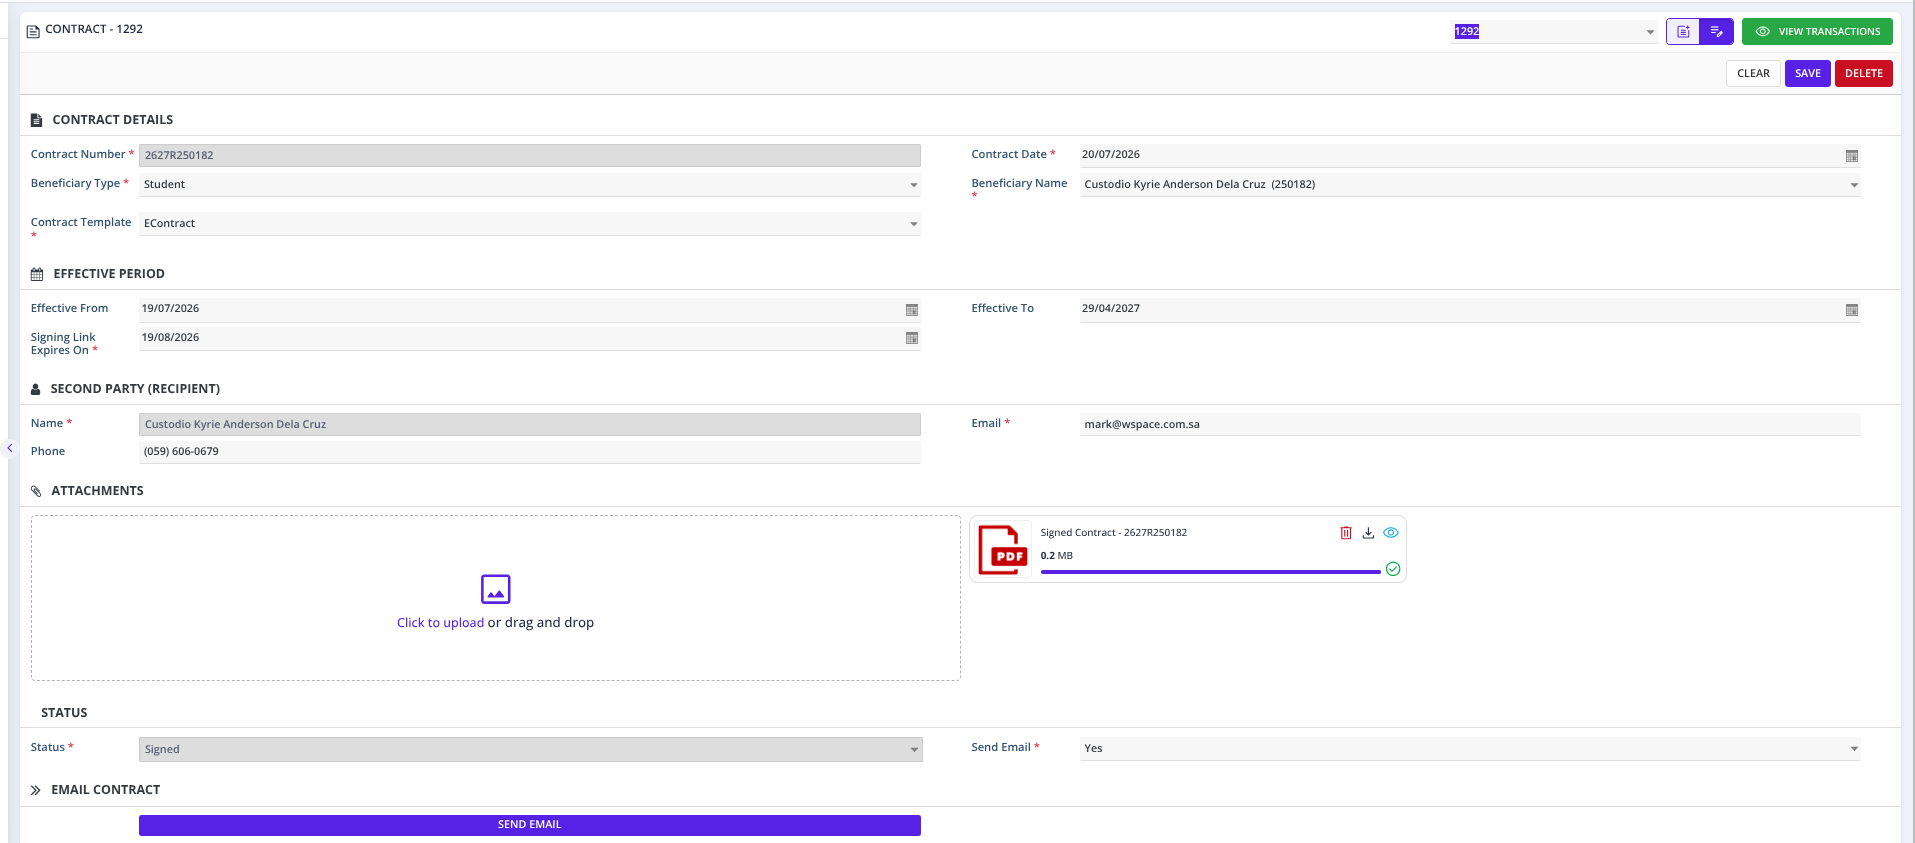This screenshot has height=843, width=1915.
Task: Expand the Contract Template dropdown
Action: pyautogui.click(x=914, y=224)
